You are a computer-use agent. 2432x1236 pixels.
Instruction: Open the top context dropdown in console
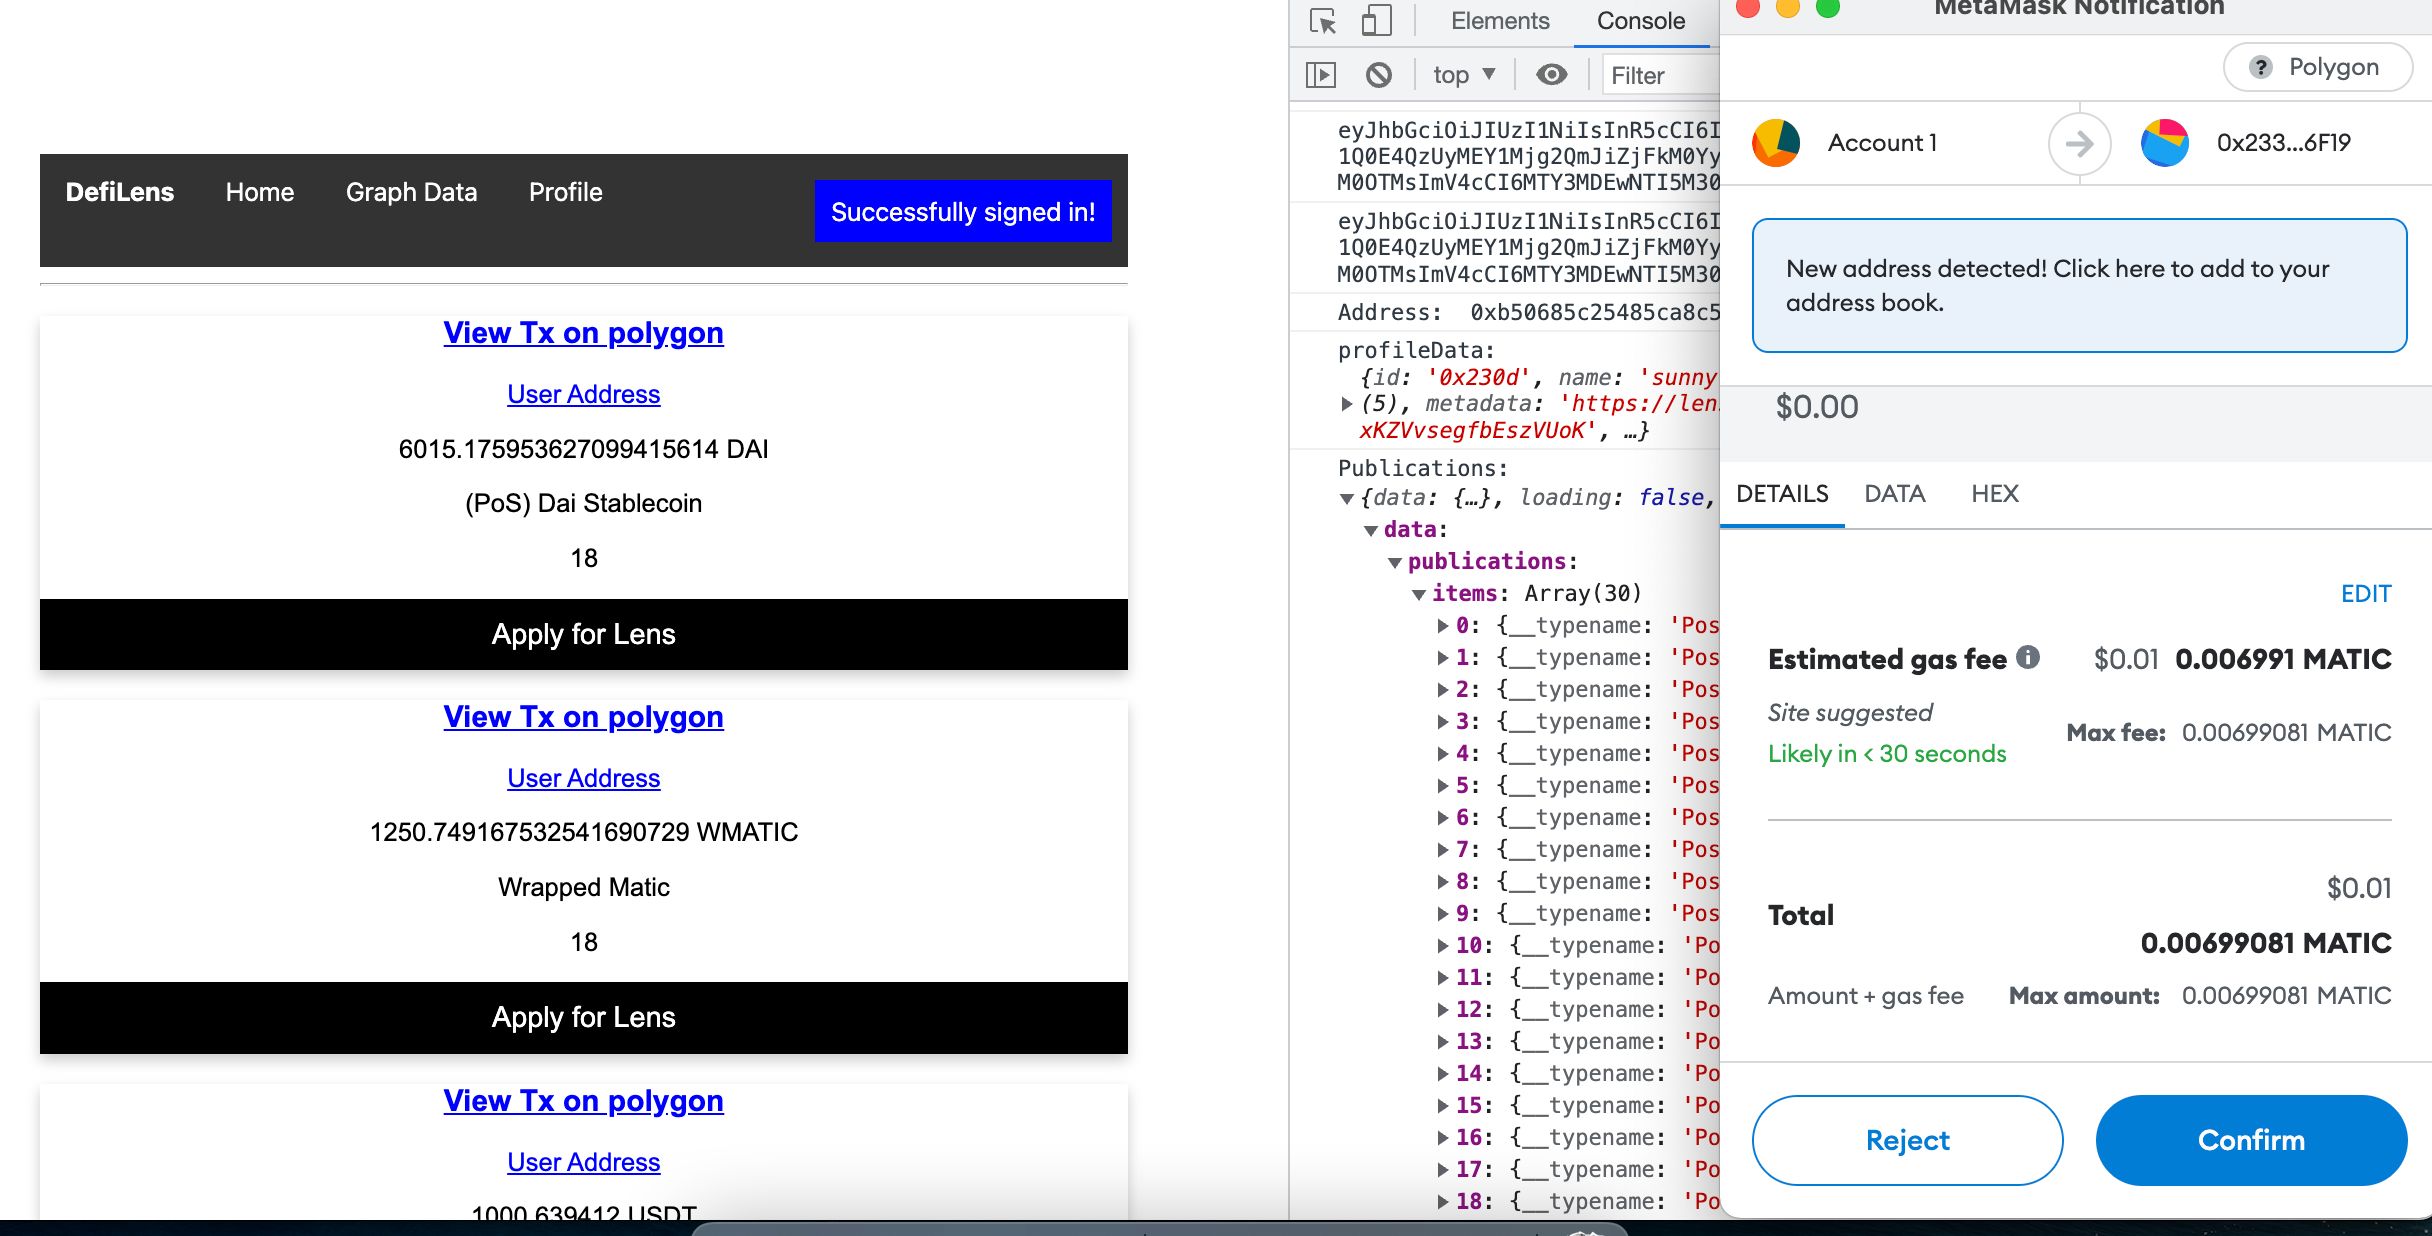pyautogui.click(x=1464, y=75)
